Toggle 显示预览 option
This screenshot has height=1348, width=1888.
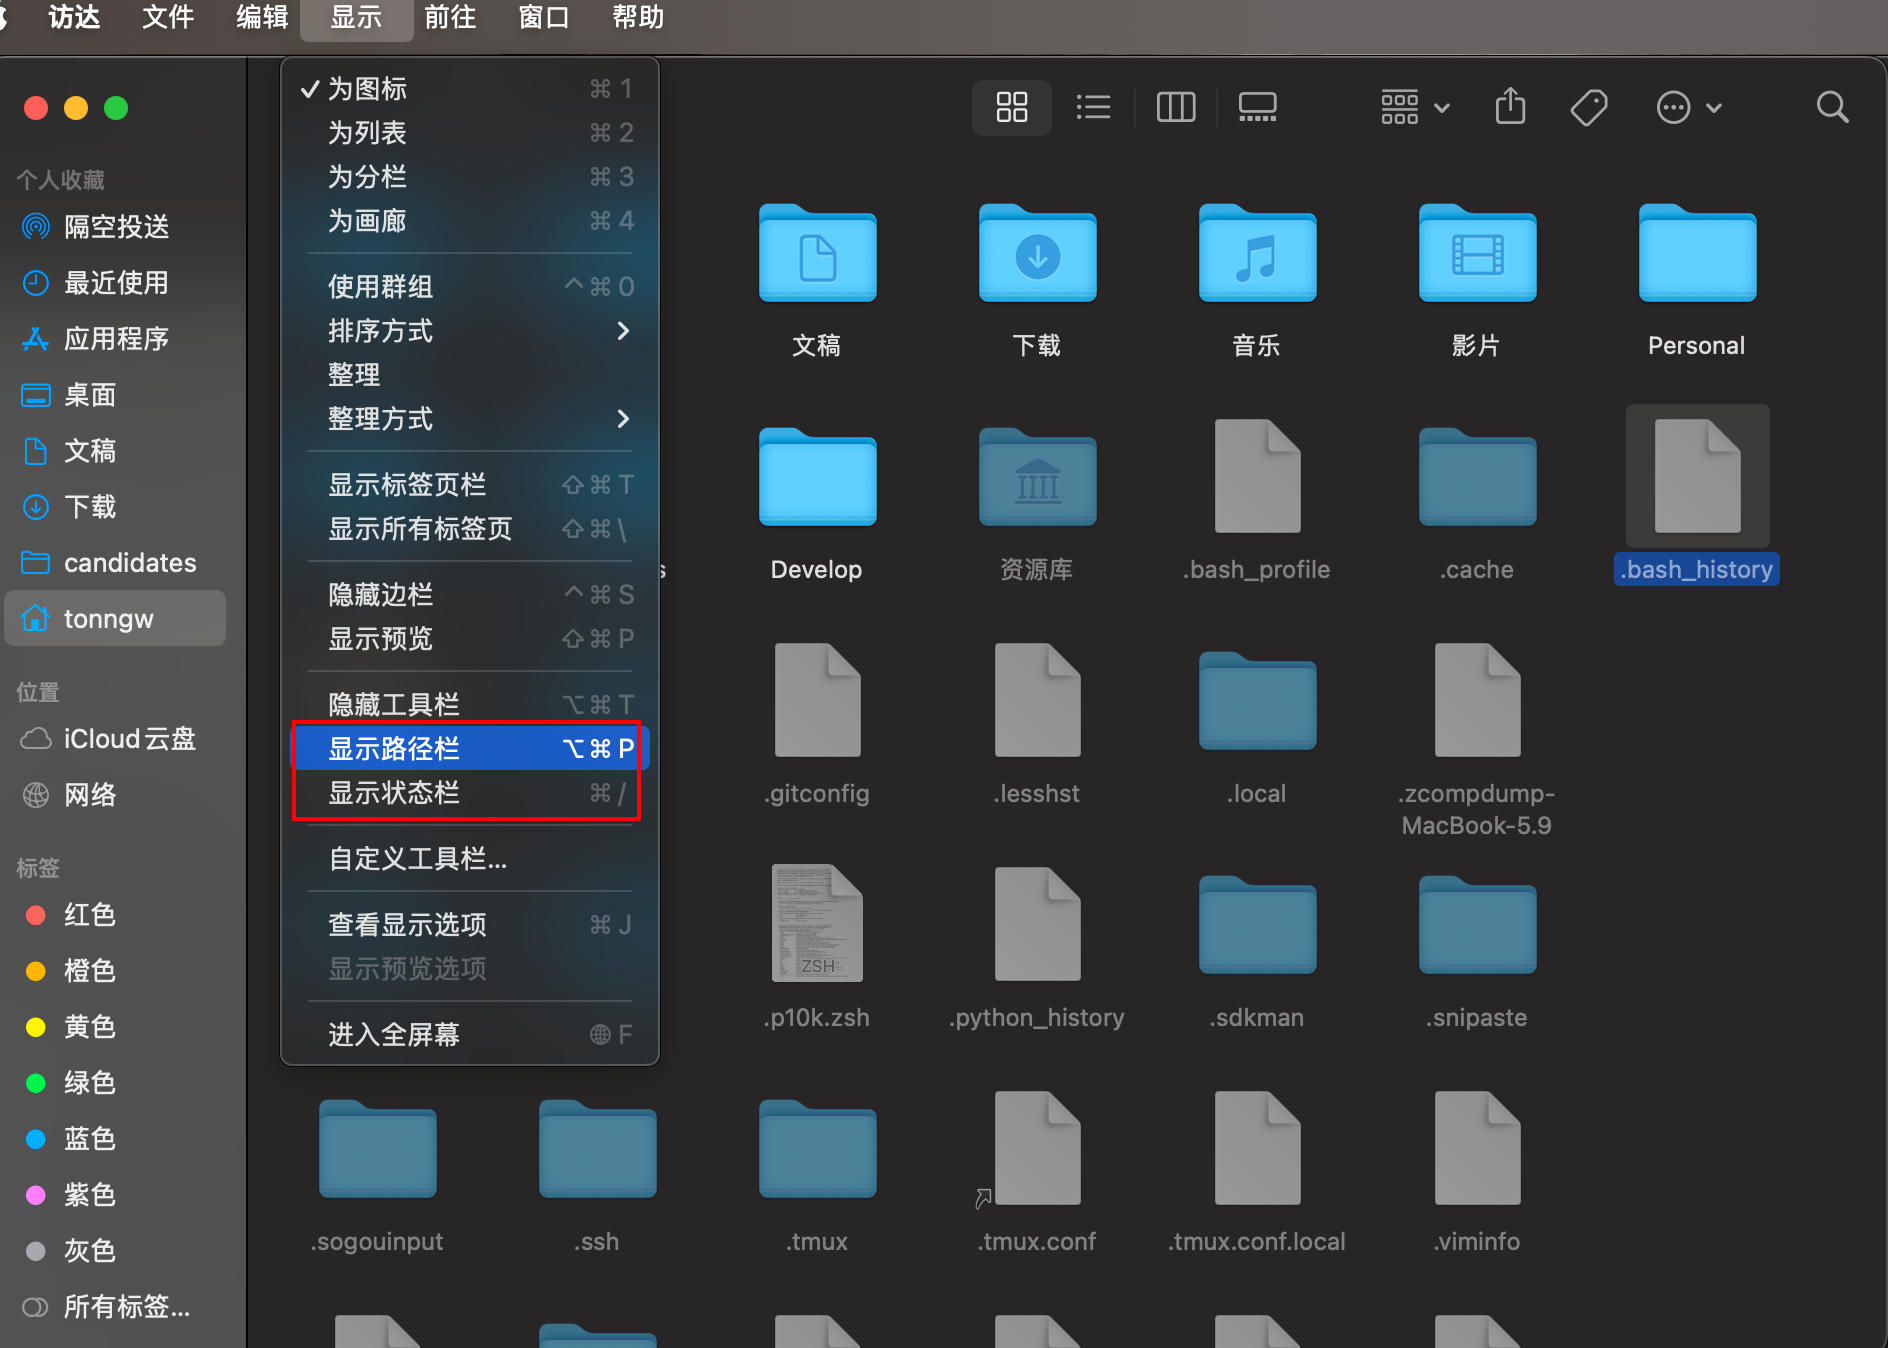pos(470,639)
